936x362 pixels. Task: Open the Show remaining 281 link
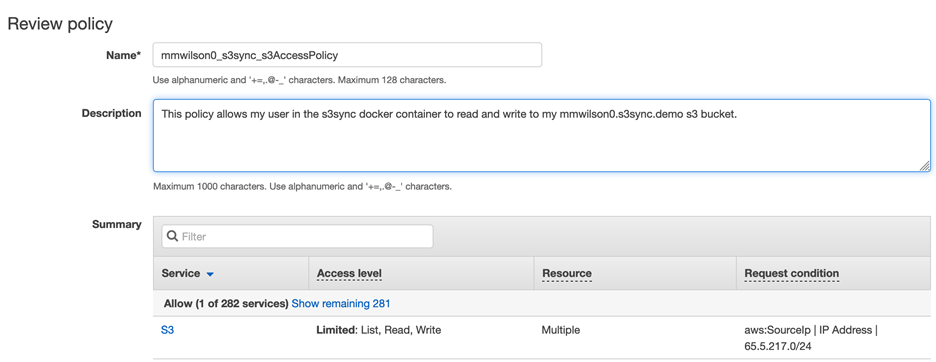click(x=340, y=303)
